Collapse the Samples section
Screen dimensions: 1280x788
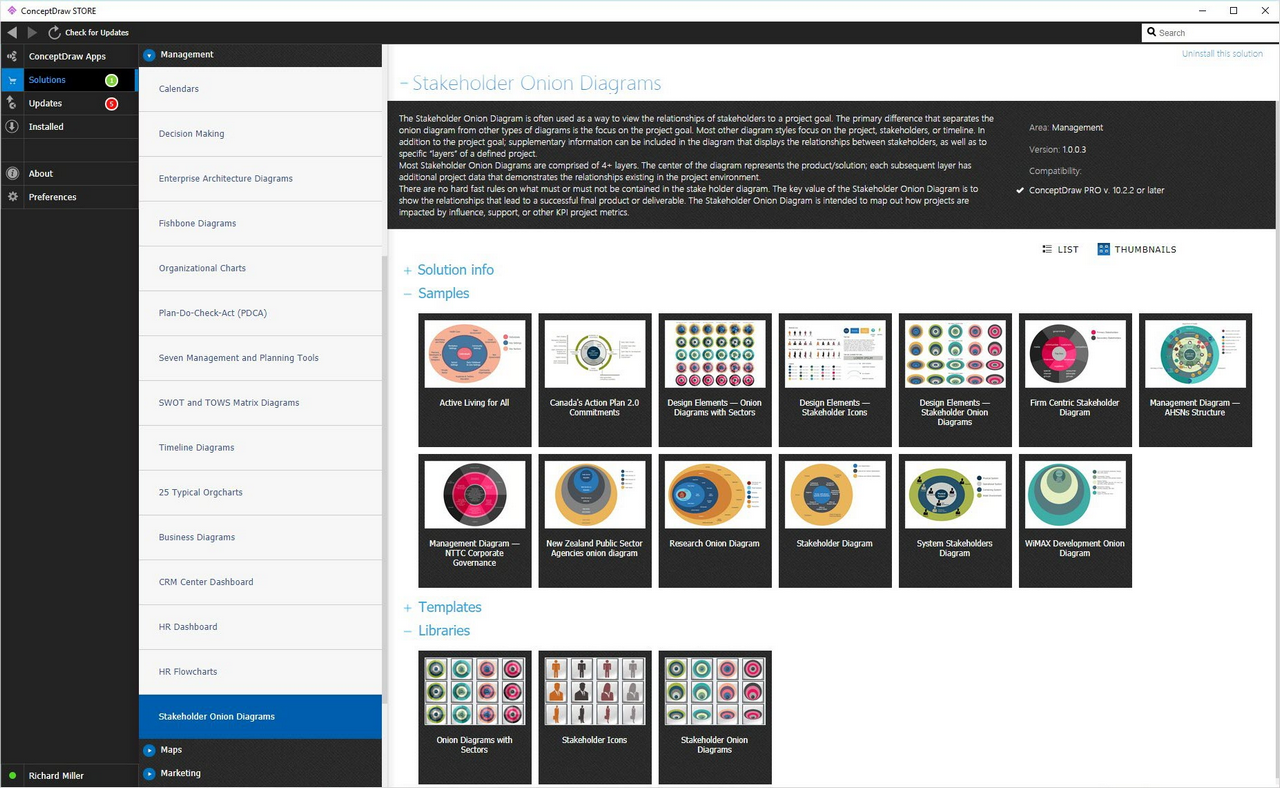point(407,294)
